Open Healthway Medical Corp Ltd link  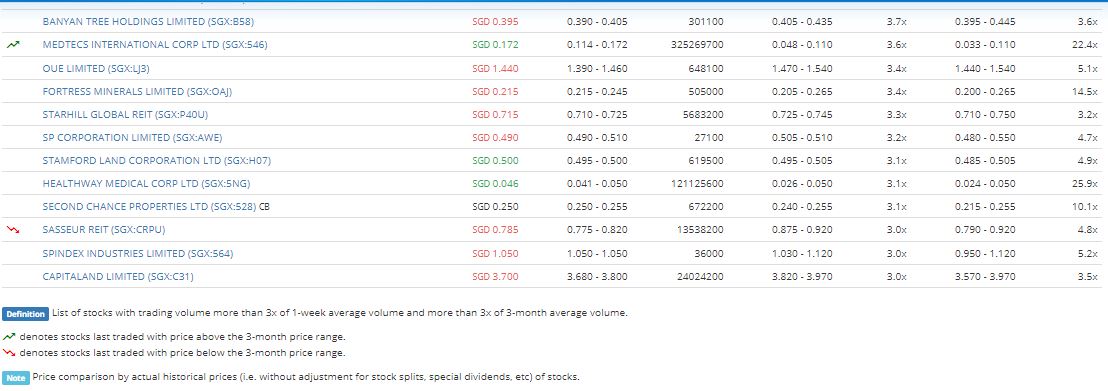coord(146,184)
